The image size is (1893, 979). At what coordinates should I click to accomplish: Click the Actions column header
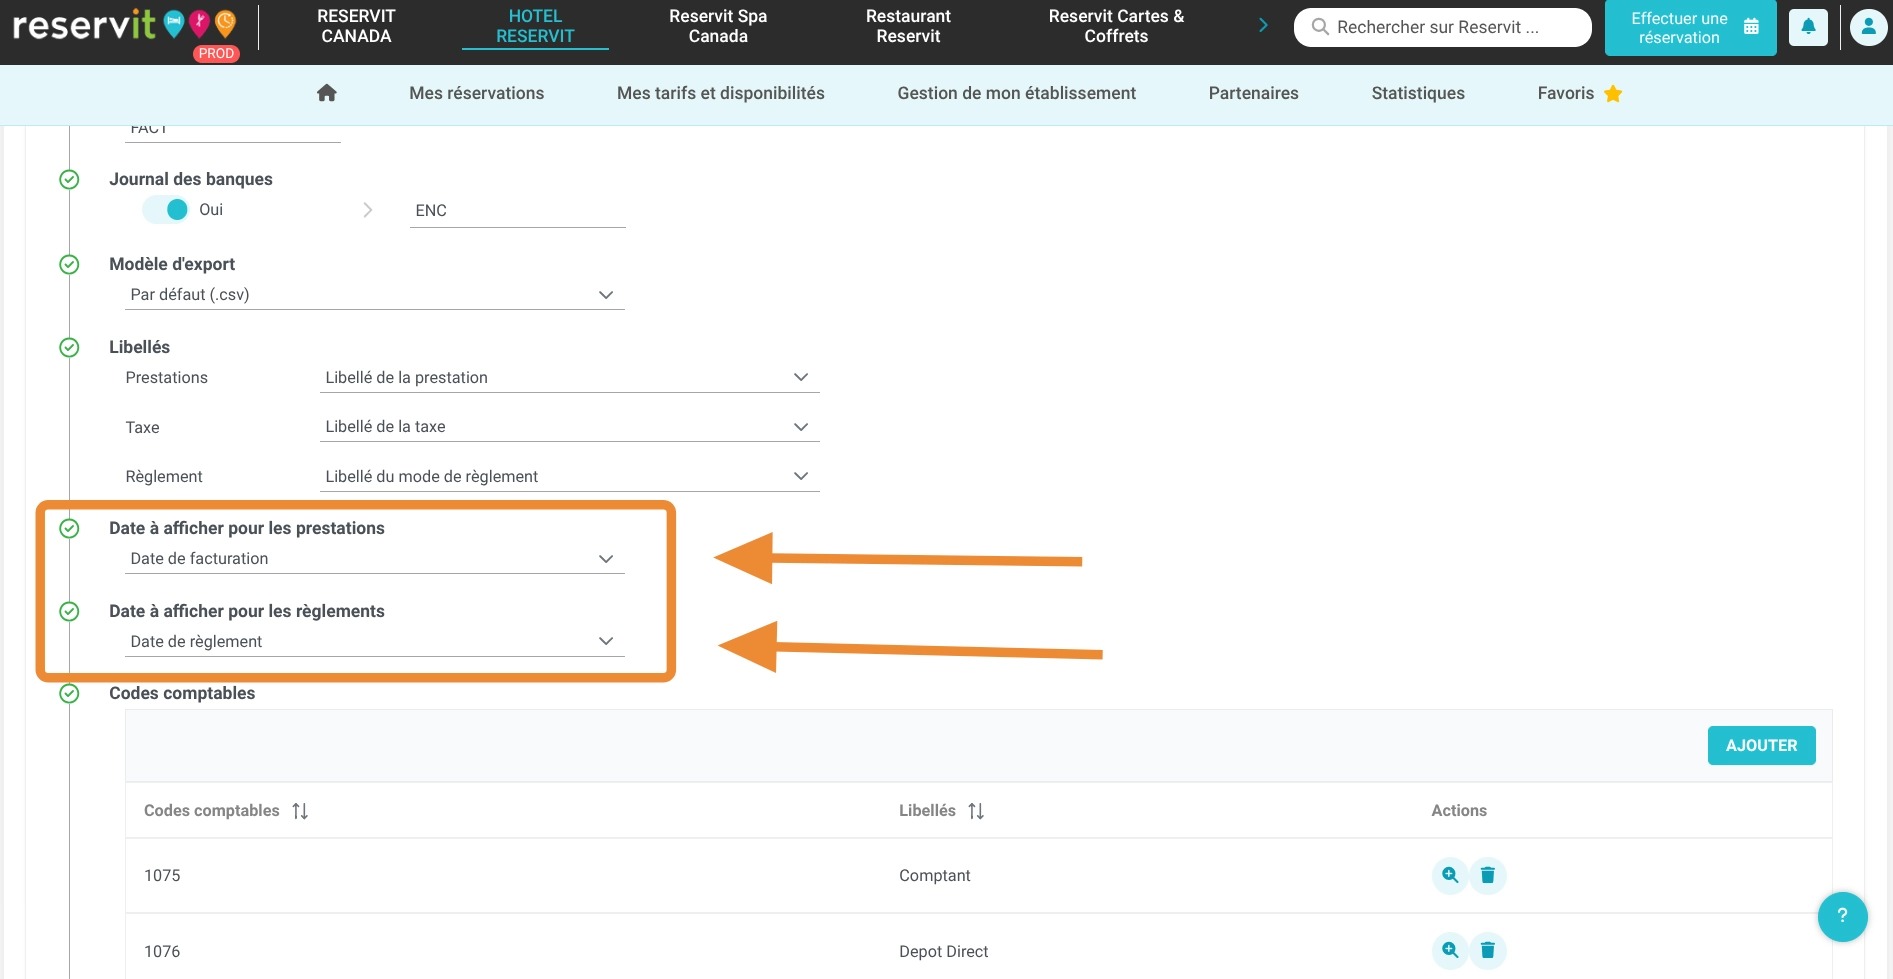[x=1458, y=810]
